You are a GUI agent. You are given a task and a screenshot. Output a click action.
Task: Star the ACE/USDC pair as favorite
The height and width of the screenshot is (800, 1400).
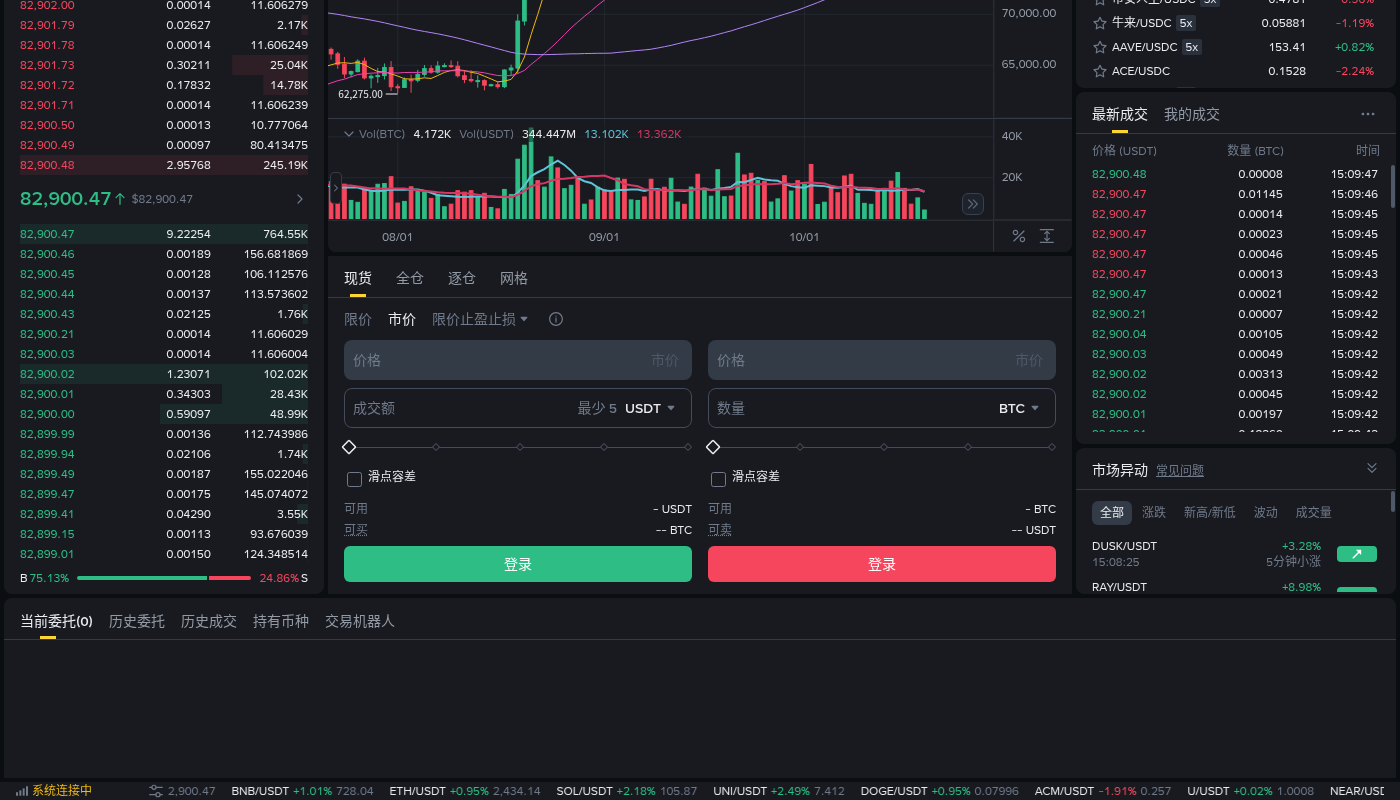coord(1100,71)
